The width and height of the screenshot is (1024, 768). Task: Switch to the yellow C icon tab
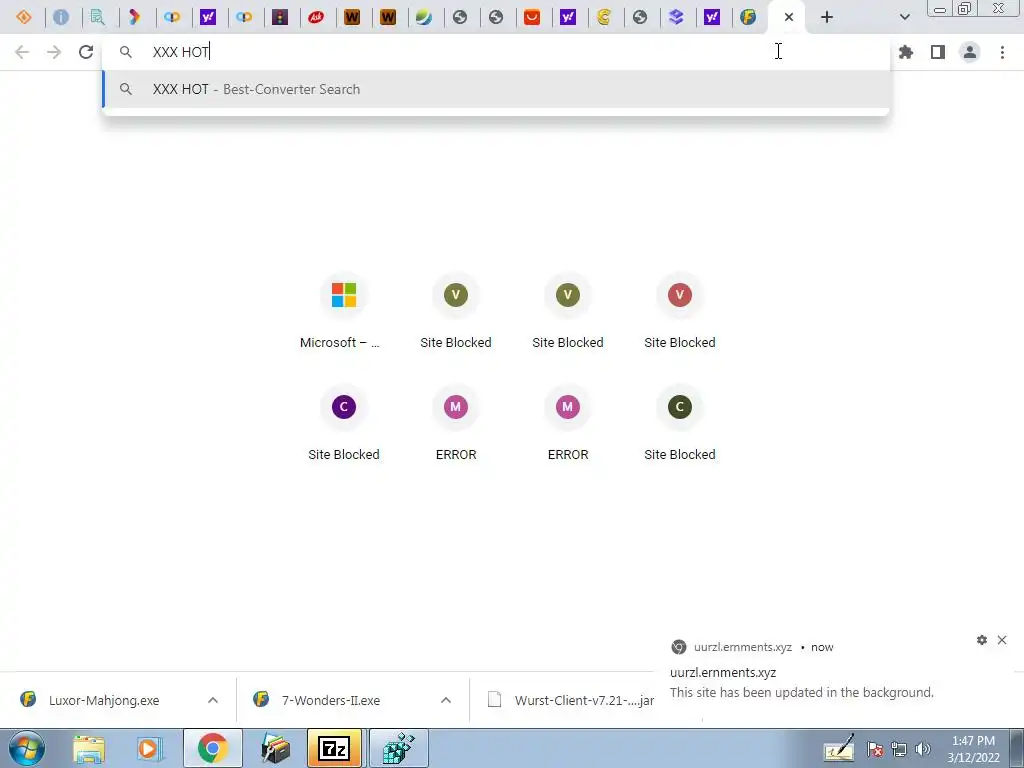(604, 17)
